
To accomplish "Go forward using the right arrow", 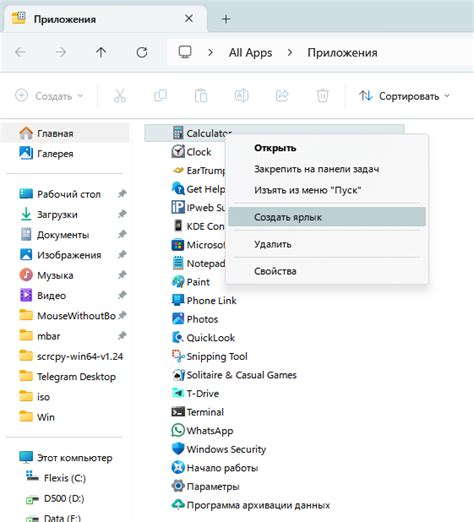I will [61, 52].
